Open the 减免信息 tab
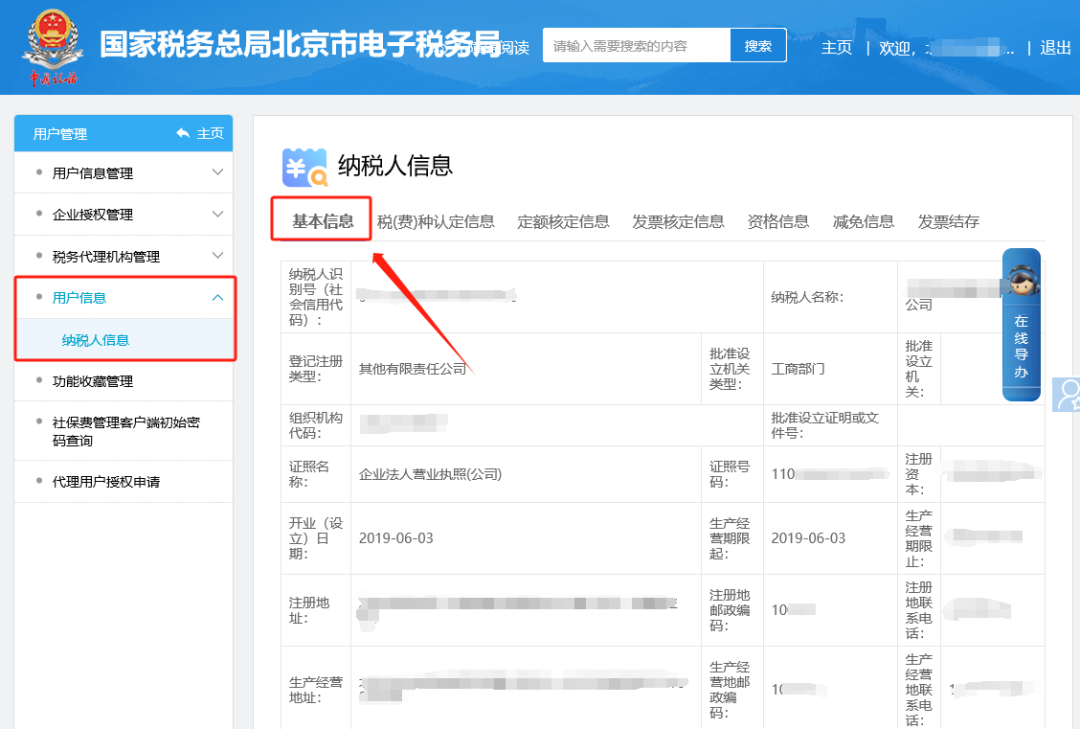The width and height of the screenshot is (1080, 729). coord(863,222)
